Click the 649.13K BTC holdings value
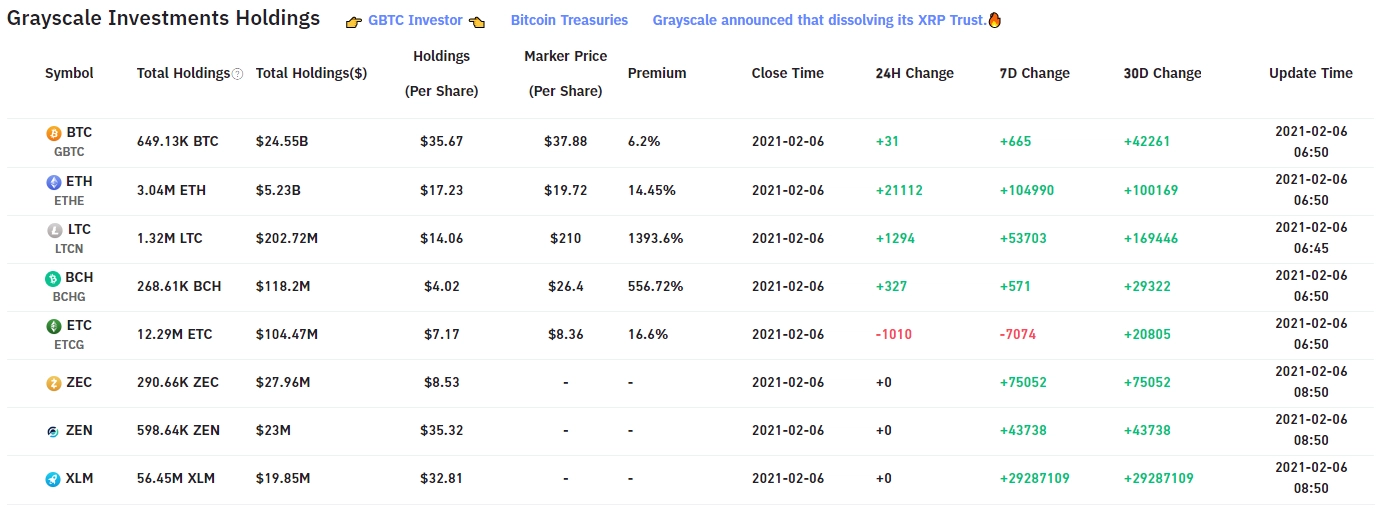The image size is (1383, 509). [x=178, y=142]
